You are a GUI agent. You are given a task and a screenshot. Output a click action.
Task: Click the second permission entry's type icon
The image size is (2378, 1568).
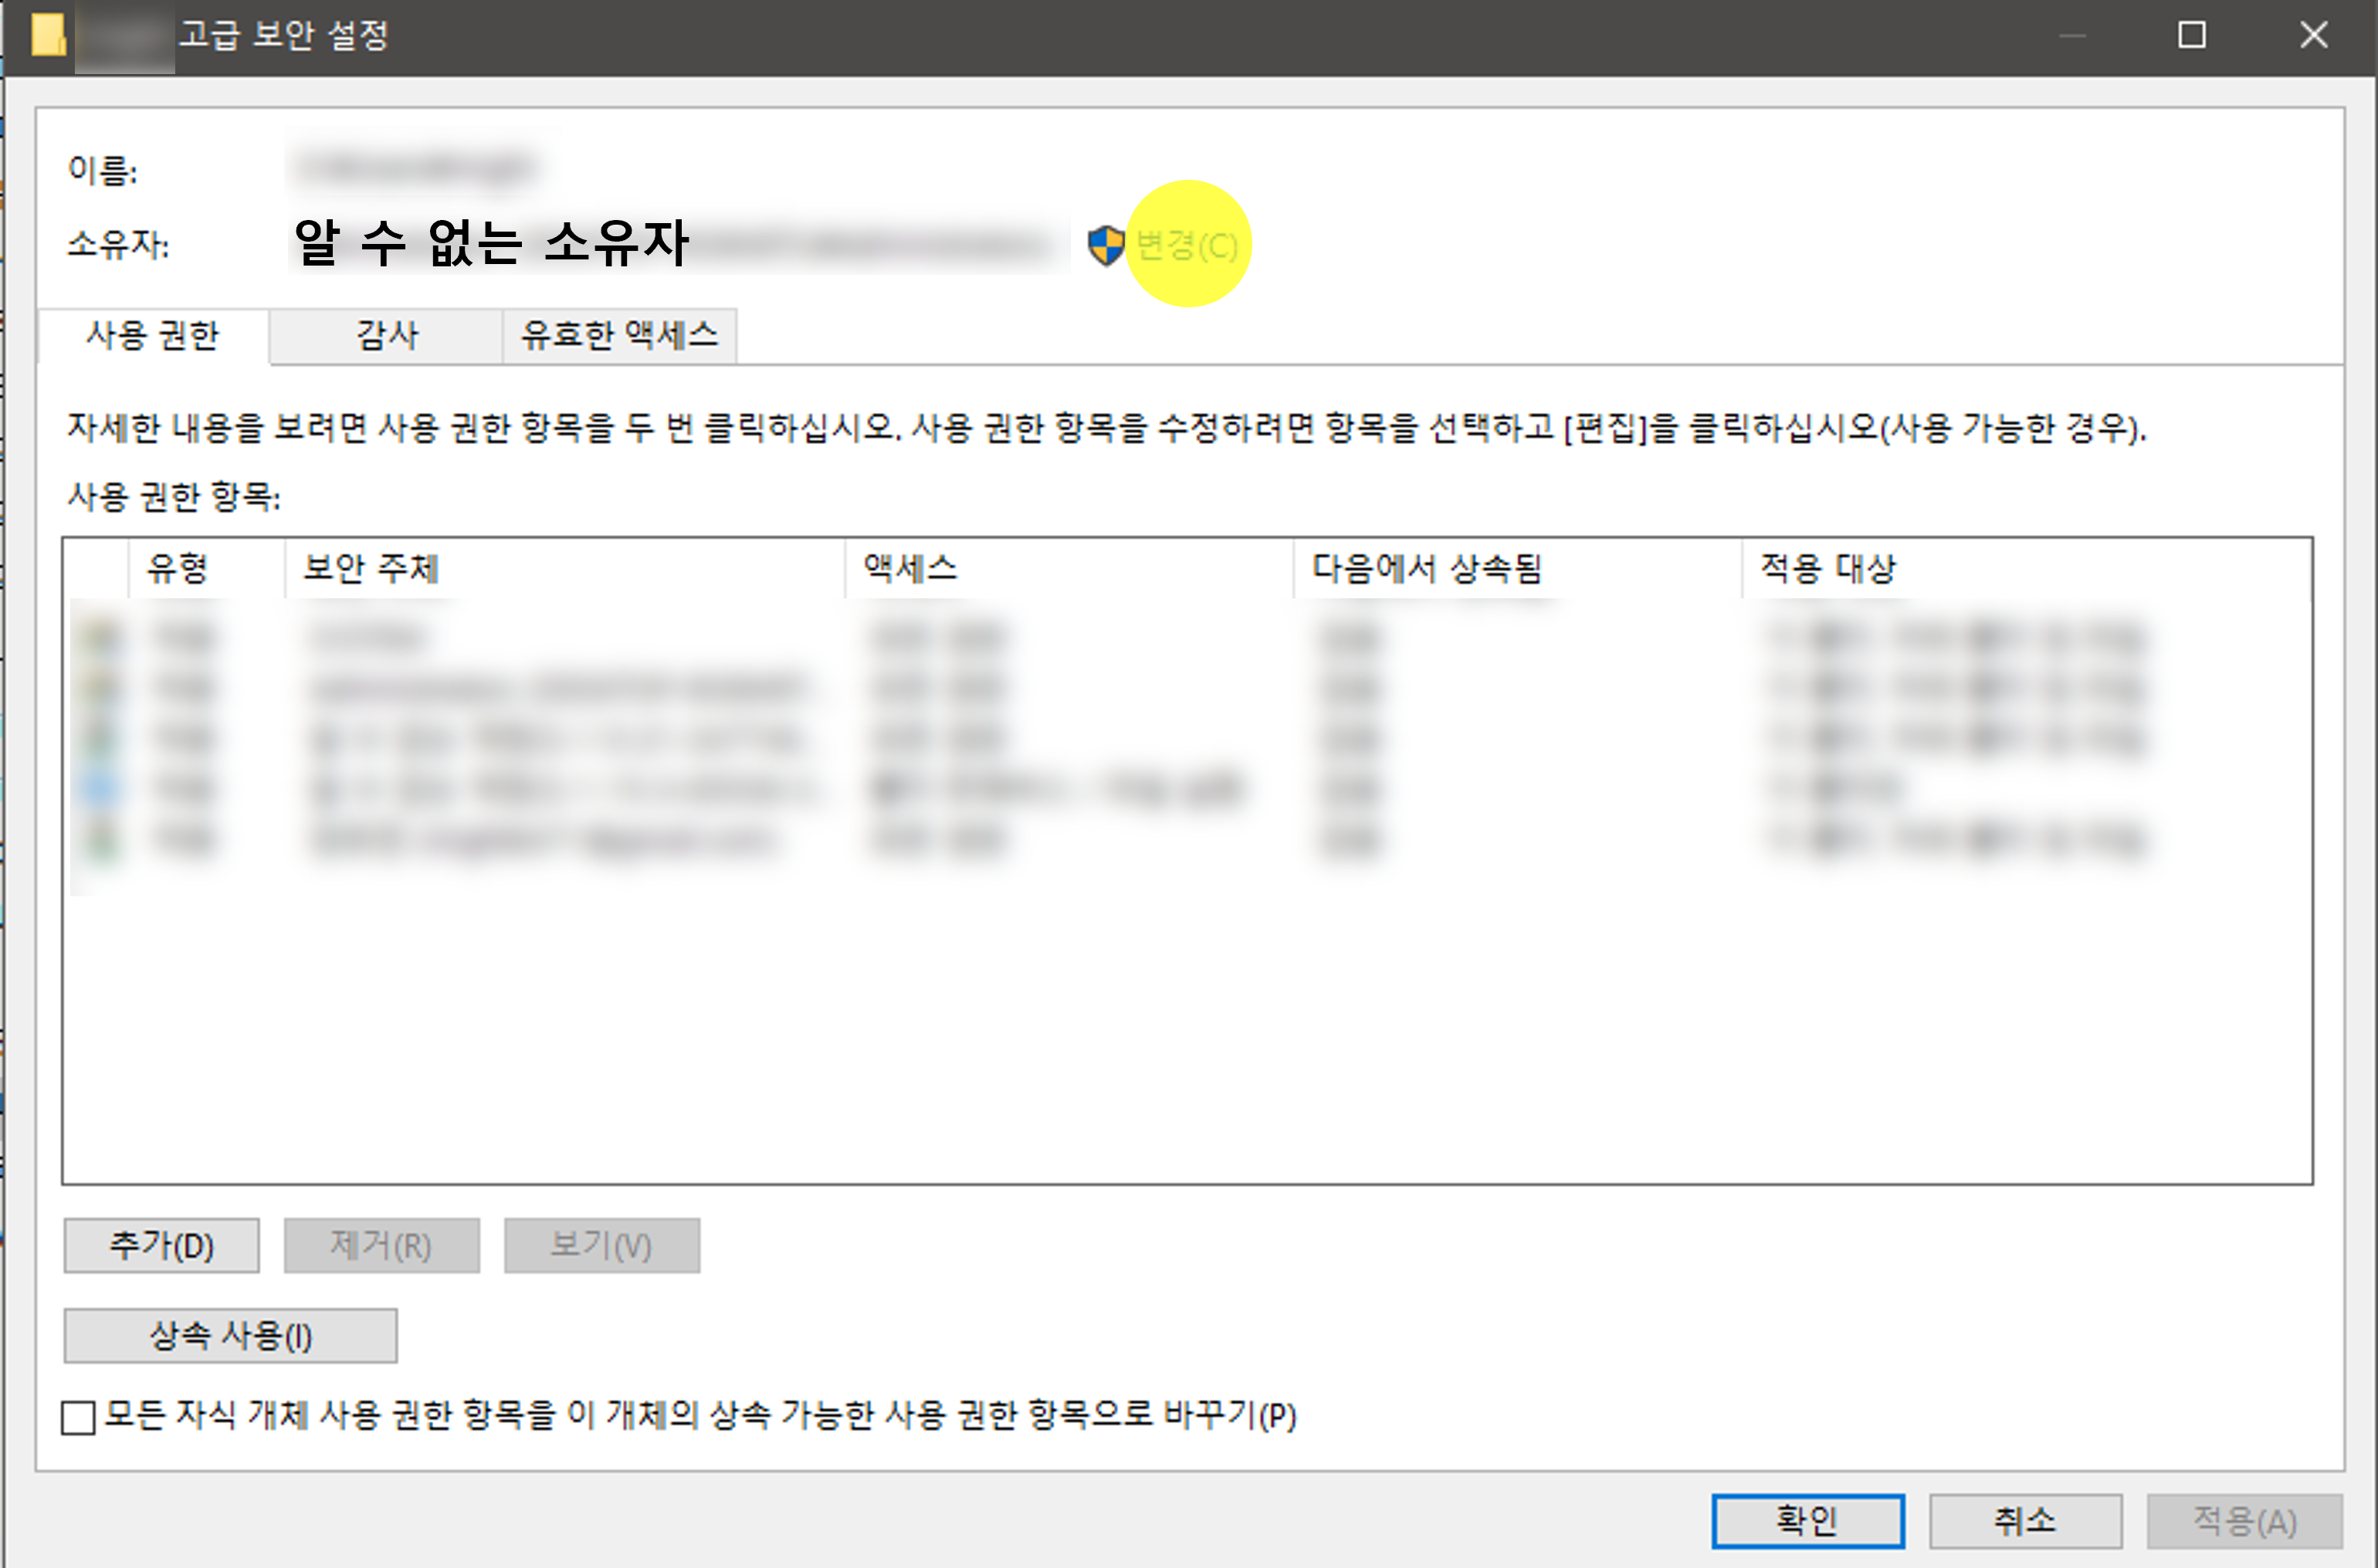(x=100, y=688)
